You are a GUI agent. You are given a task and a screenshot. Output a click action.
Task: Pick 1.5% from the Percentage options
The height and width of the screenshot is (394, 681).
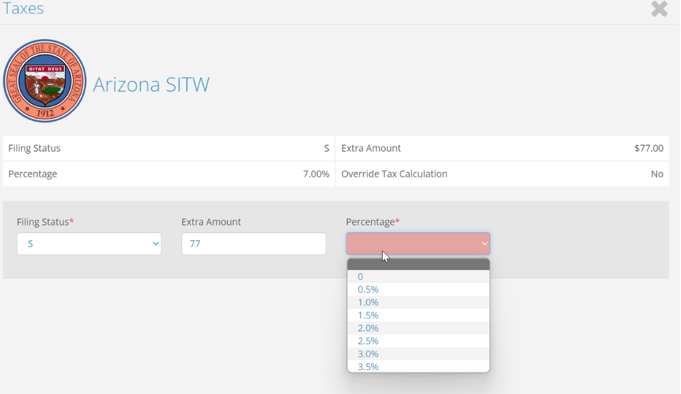(x=418, y=315)
